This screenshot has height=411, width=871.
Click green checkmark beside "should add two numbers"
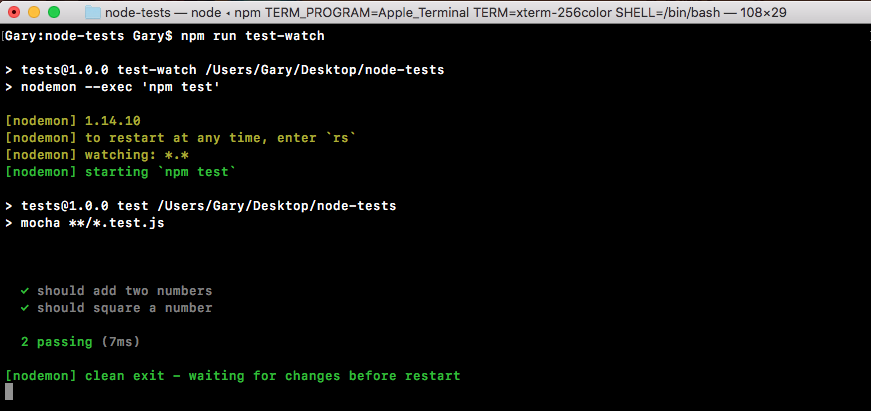click(x=24, y=291)
